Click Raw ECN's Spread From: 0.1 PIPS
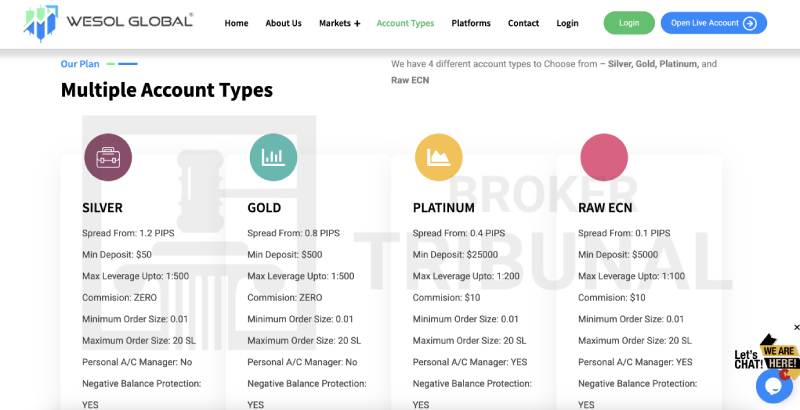Image resolution: width=800 pixels, height=410 pixels. [x=624, y=233]
